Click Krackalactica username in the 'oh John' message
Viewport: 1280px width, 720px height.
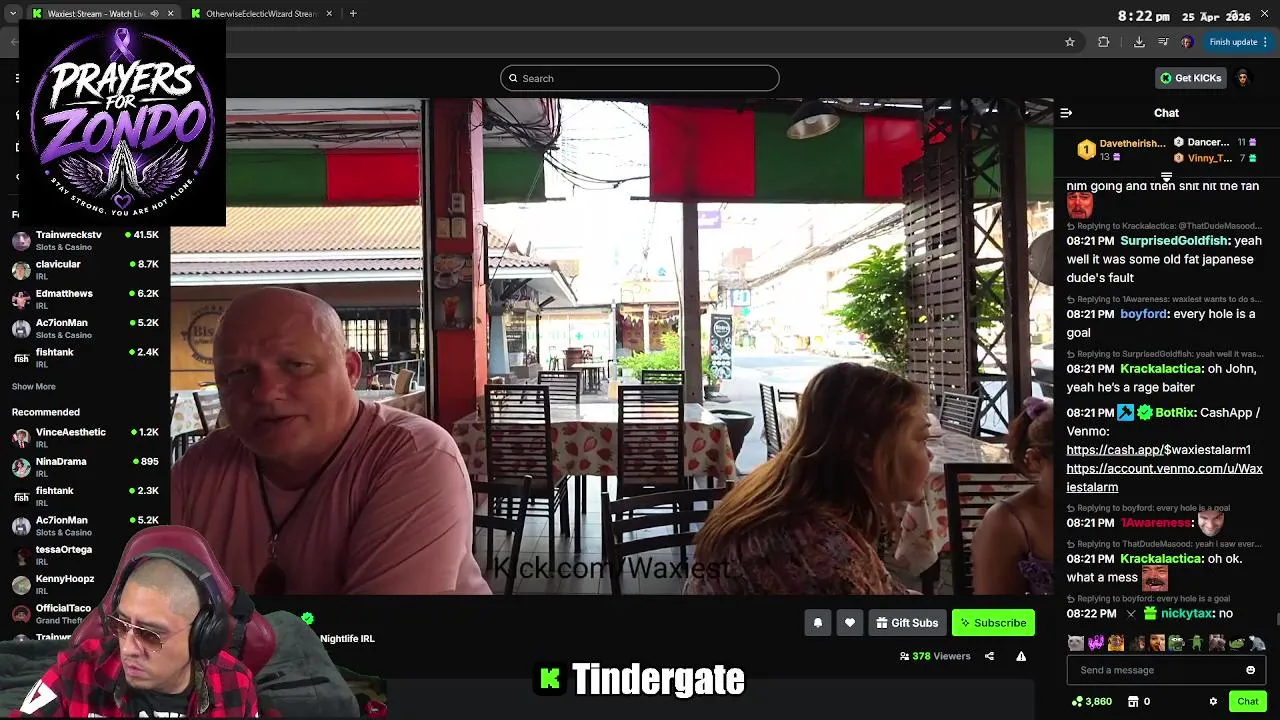tap(1160, 369)
